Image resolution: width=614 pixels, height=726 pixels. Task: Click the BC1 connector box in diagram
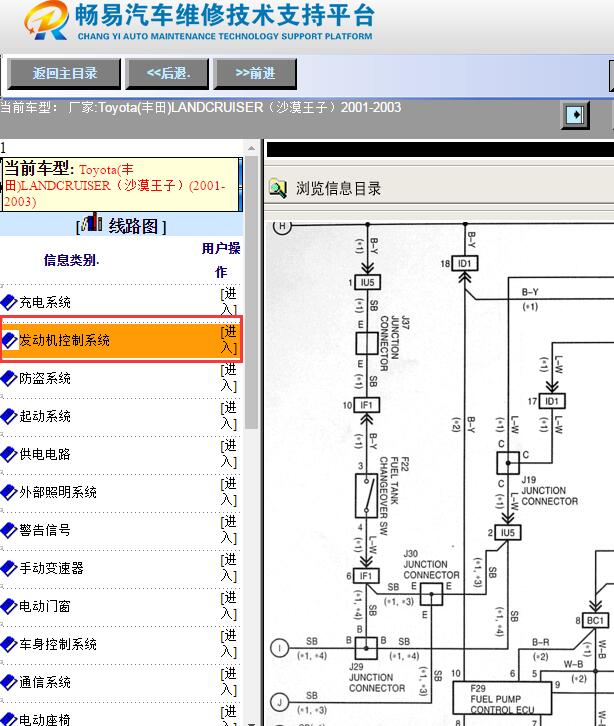pos(595,620)
